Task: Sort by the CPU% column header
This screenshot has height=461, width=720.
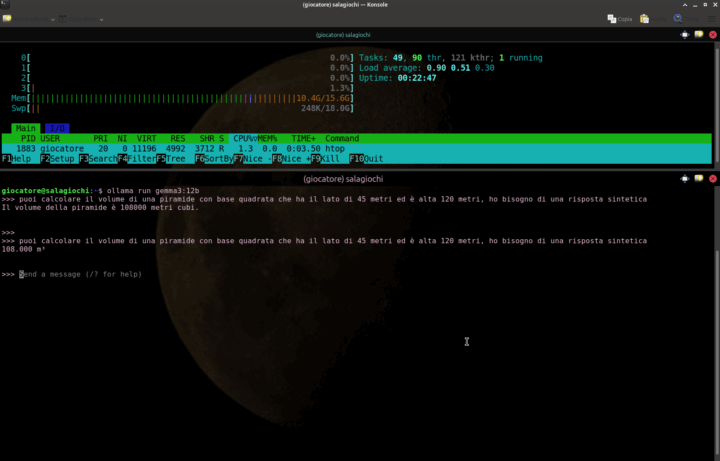Action: [243, 138]
